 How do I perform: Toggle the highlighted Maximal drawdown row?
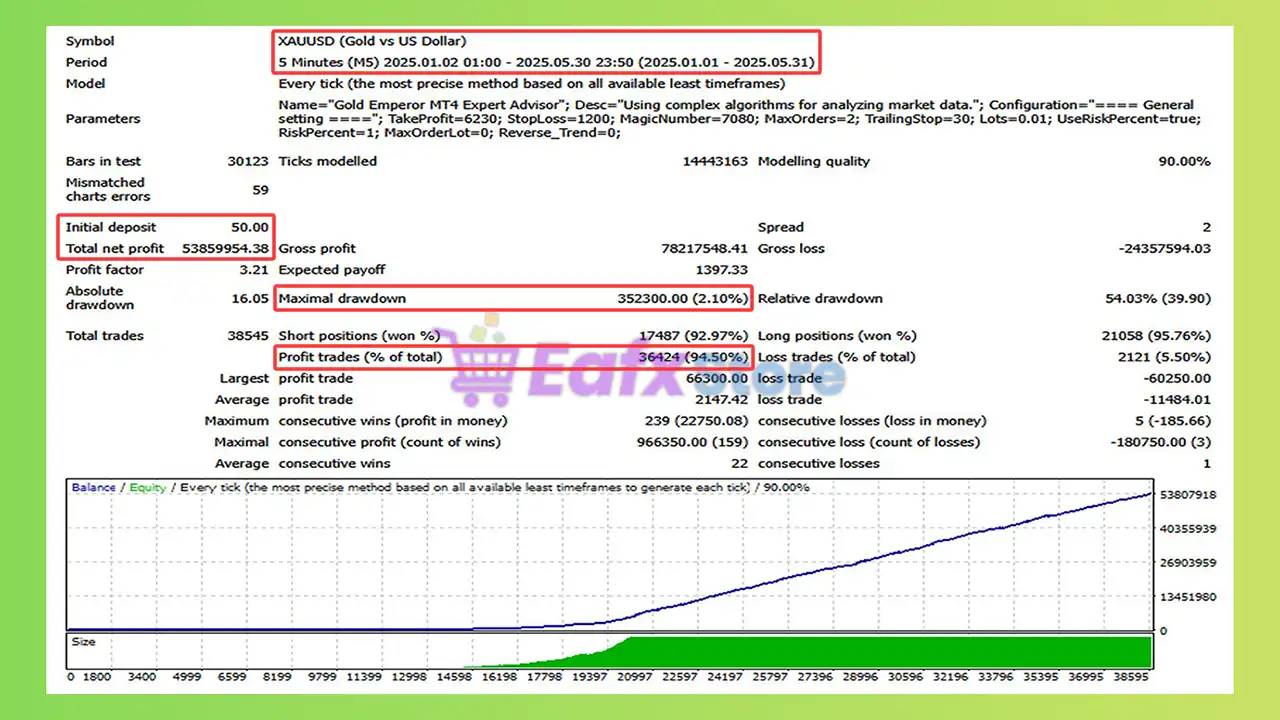(x=512, y=298)
